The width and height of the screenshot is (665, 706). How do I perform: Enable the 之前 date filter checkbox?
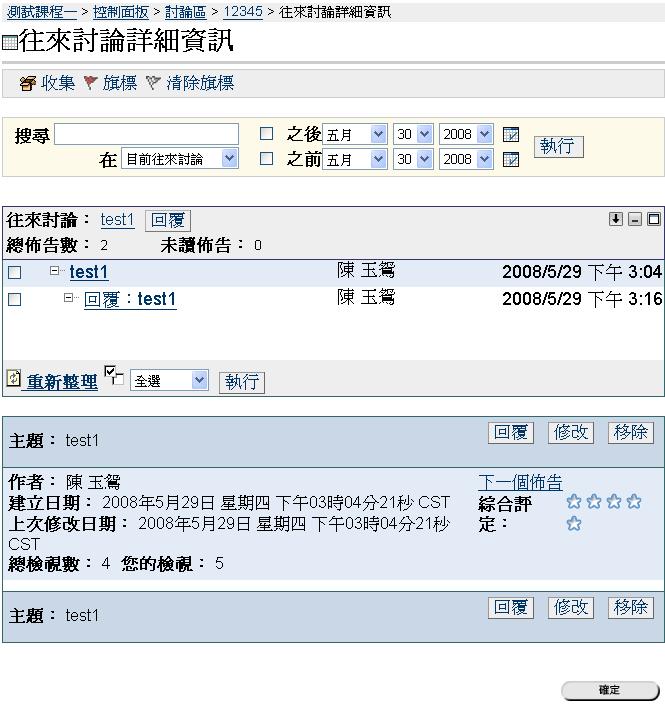point(266,159)
